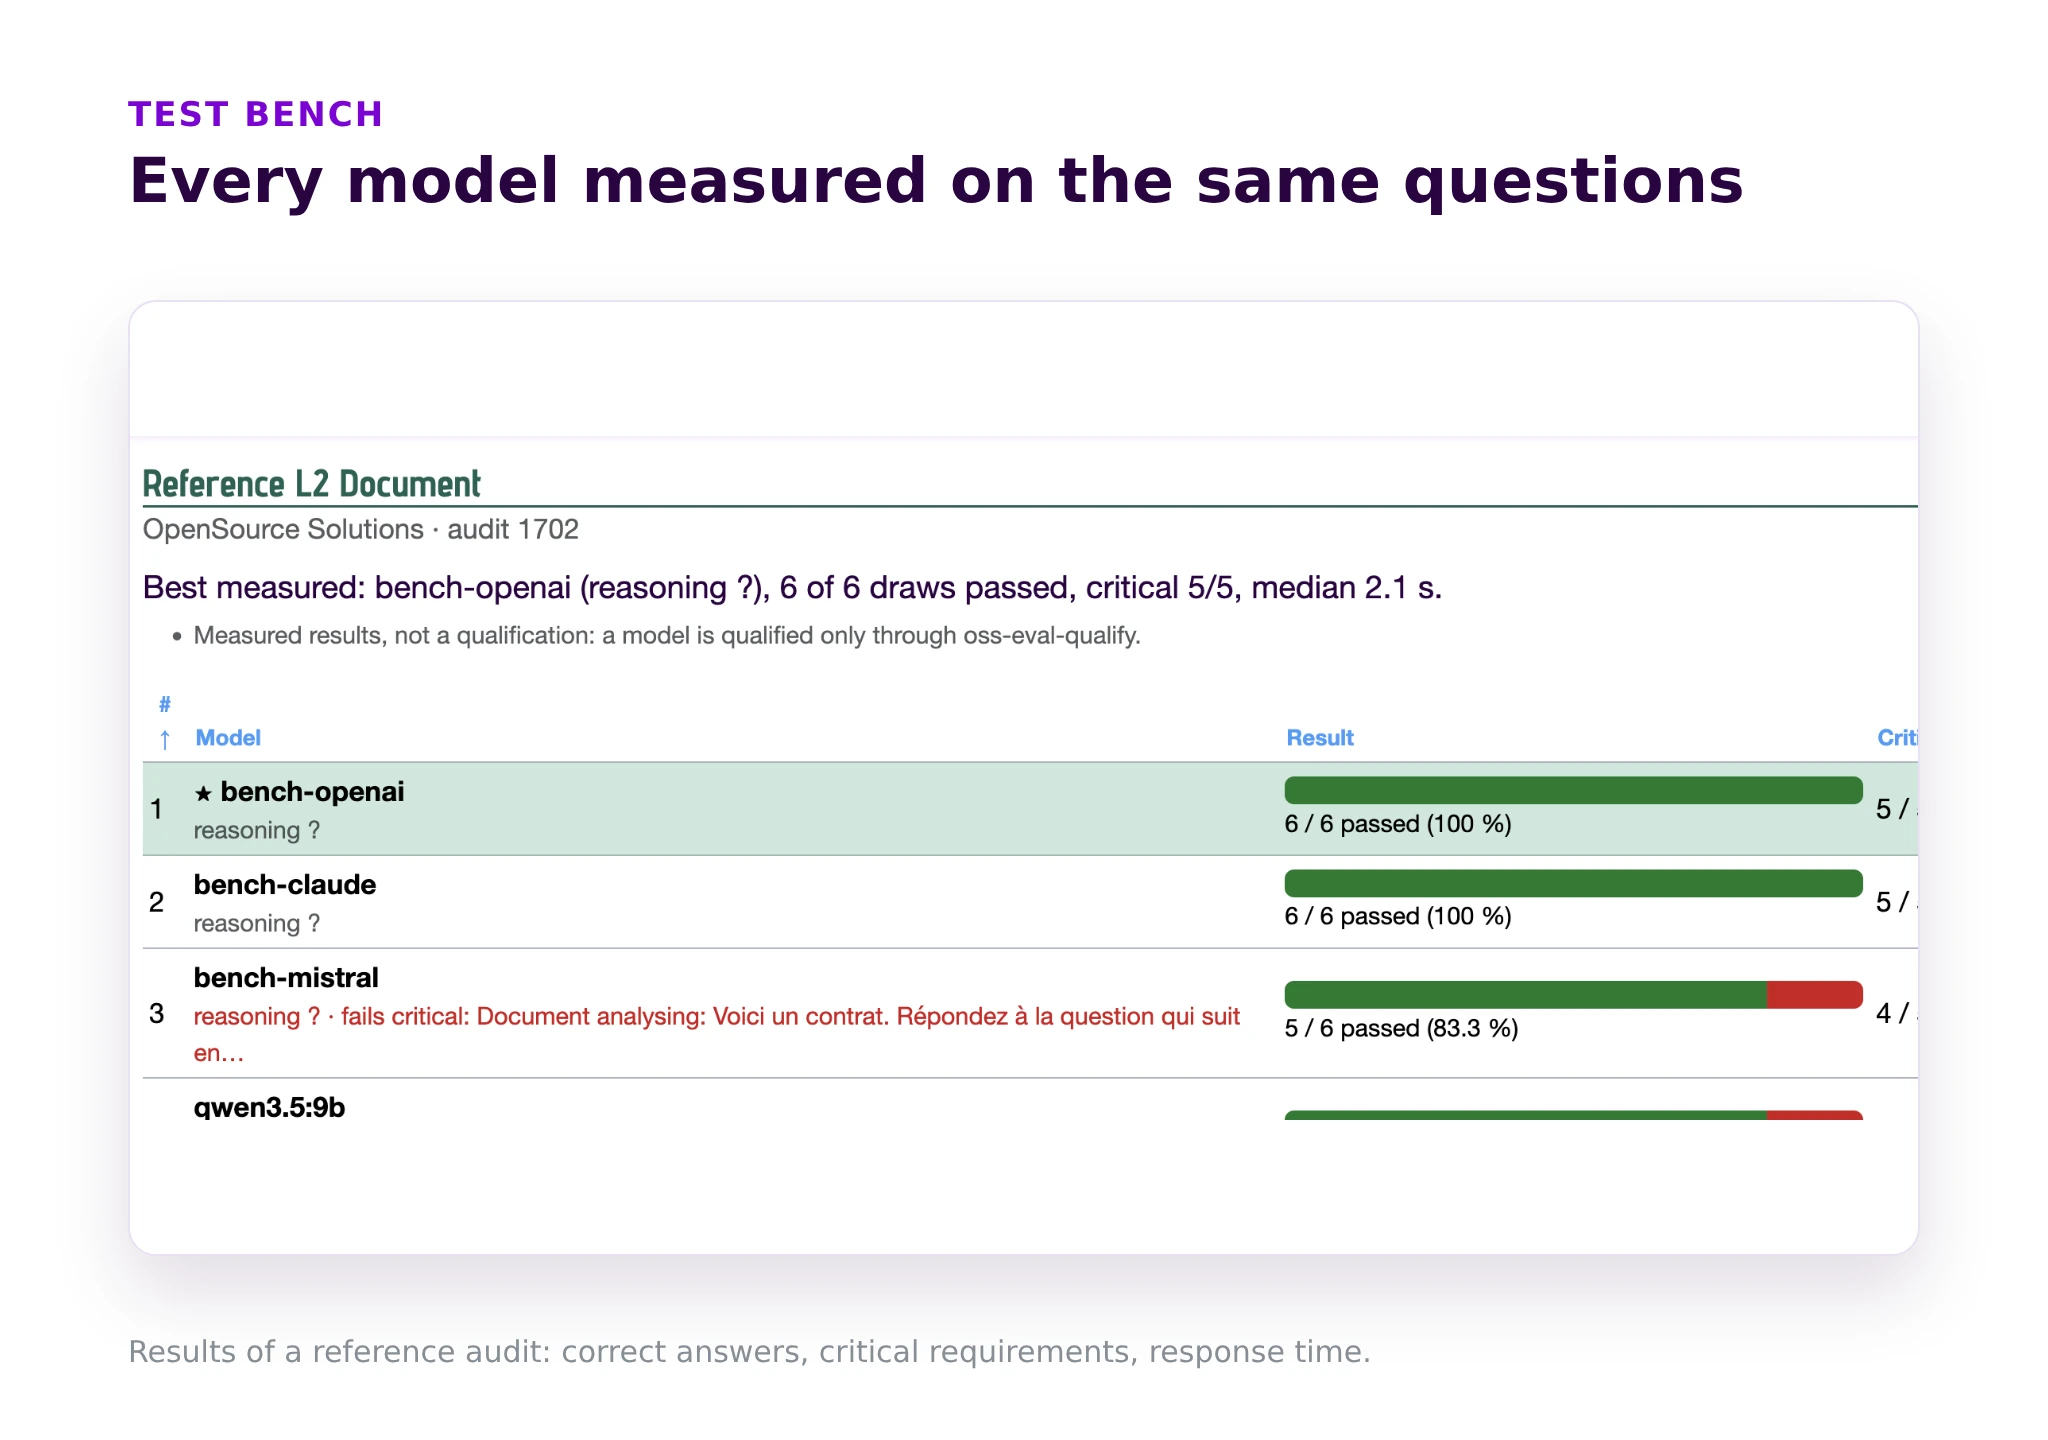The image size is (2048, 1440).
Task: Click 'reasoning ?' under bench-claude
Action: pos(257,924)
